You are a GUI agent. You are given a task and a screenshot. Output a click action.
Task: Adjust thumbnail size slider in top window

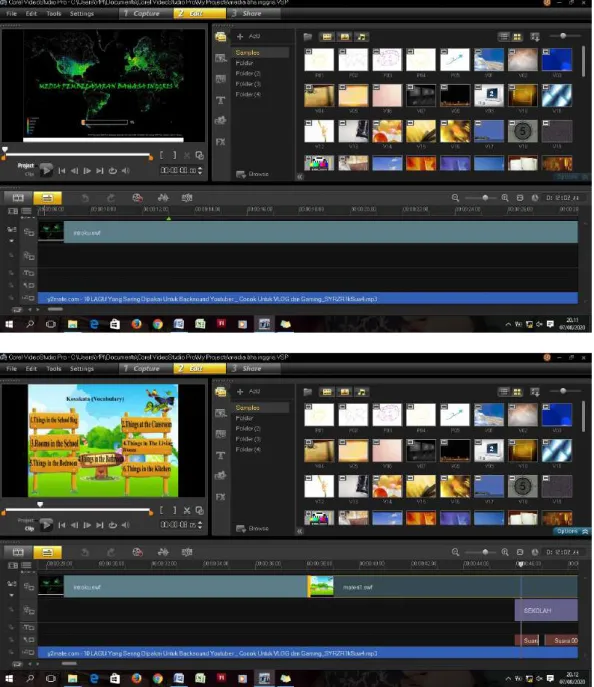point(565,35)
